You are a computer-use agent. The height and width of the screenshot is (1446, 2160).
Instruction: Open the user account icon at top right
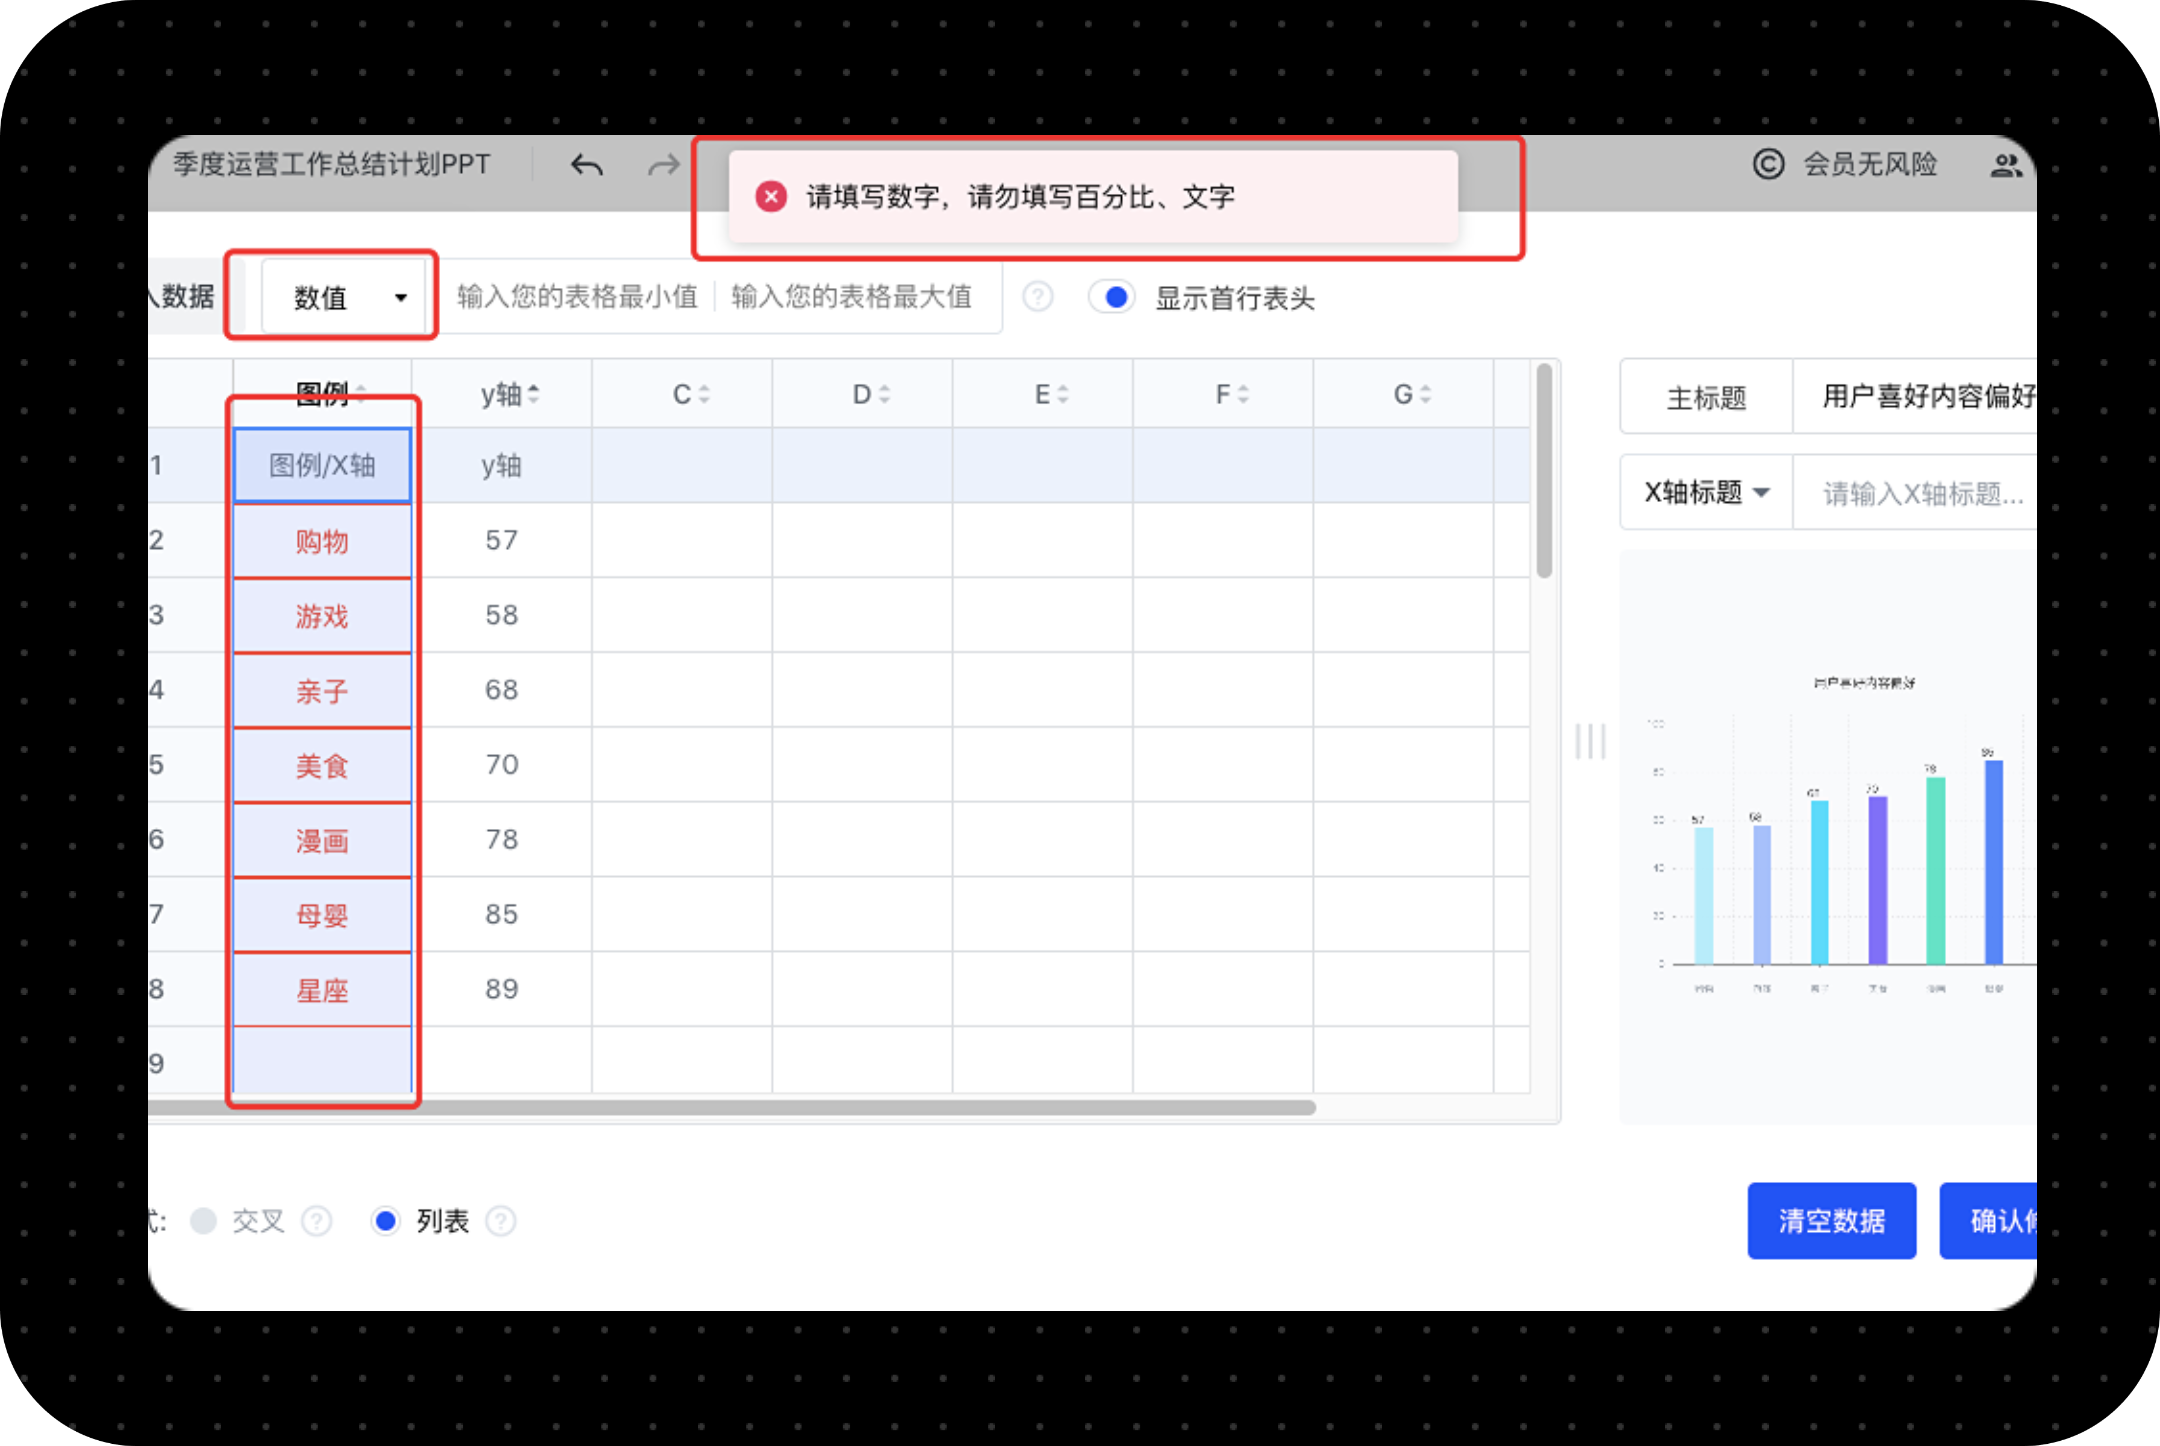point(2007,165)
